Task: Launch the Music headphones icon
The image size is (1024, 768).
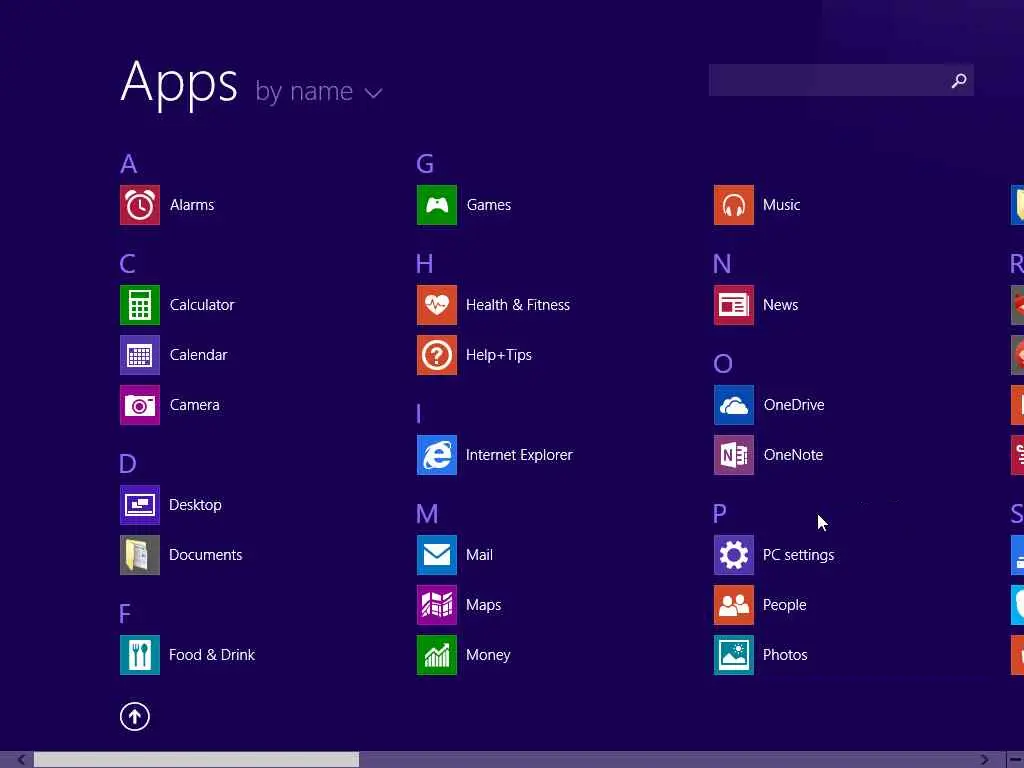Action: 734,205
